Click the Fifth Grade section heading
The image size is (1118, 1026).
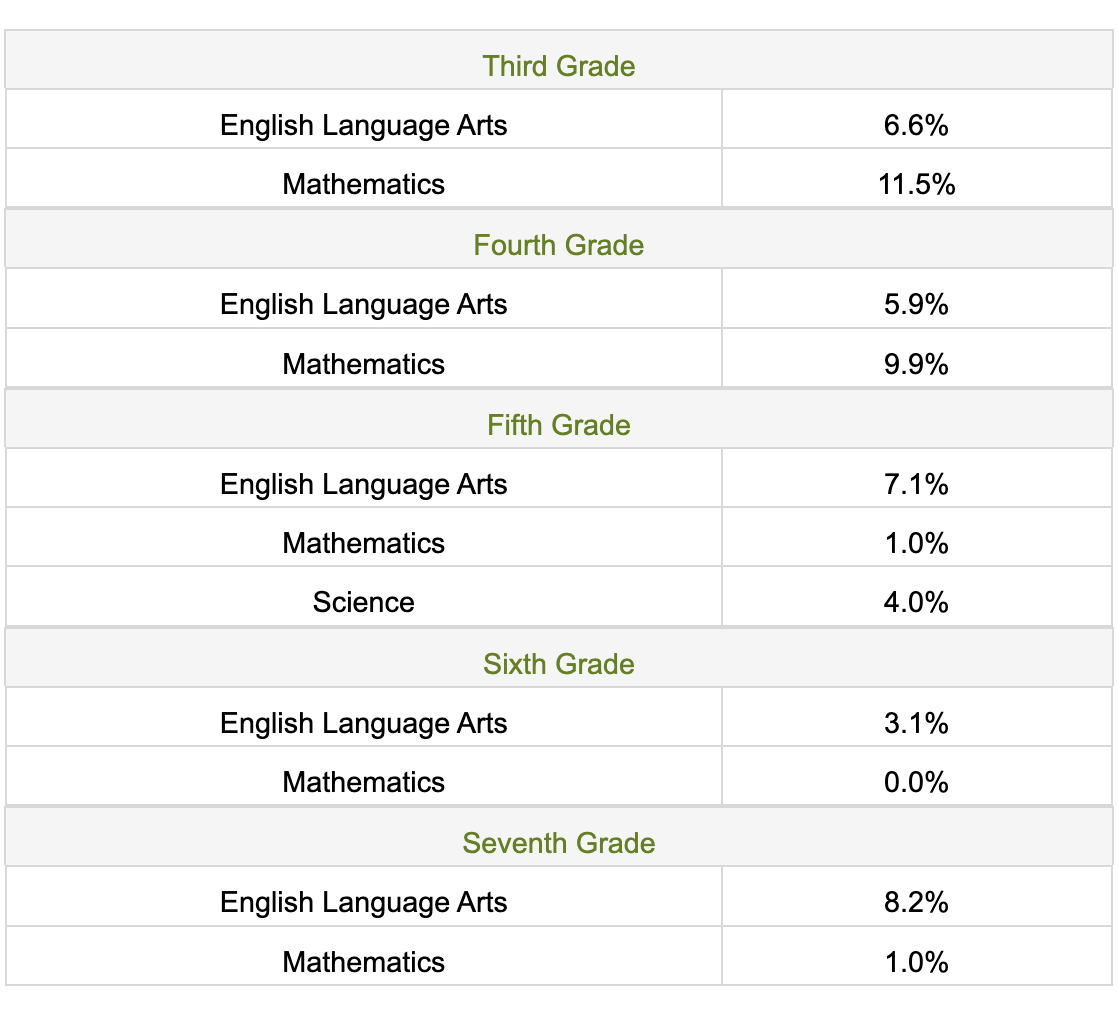tap(558, 425)
